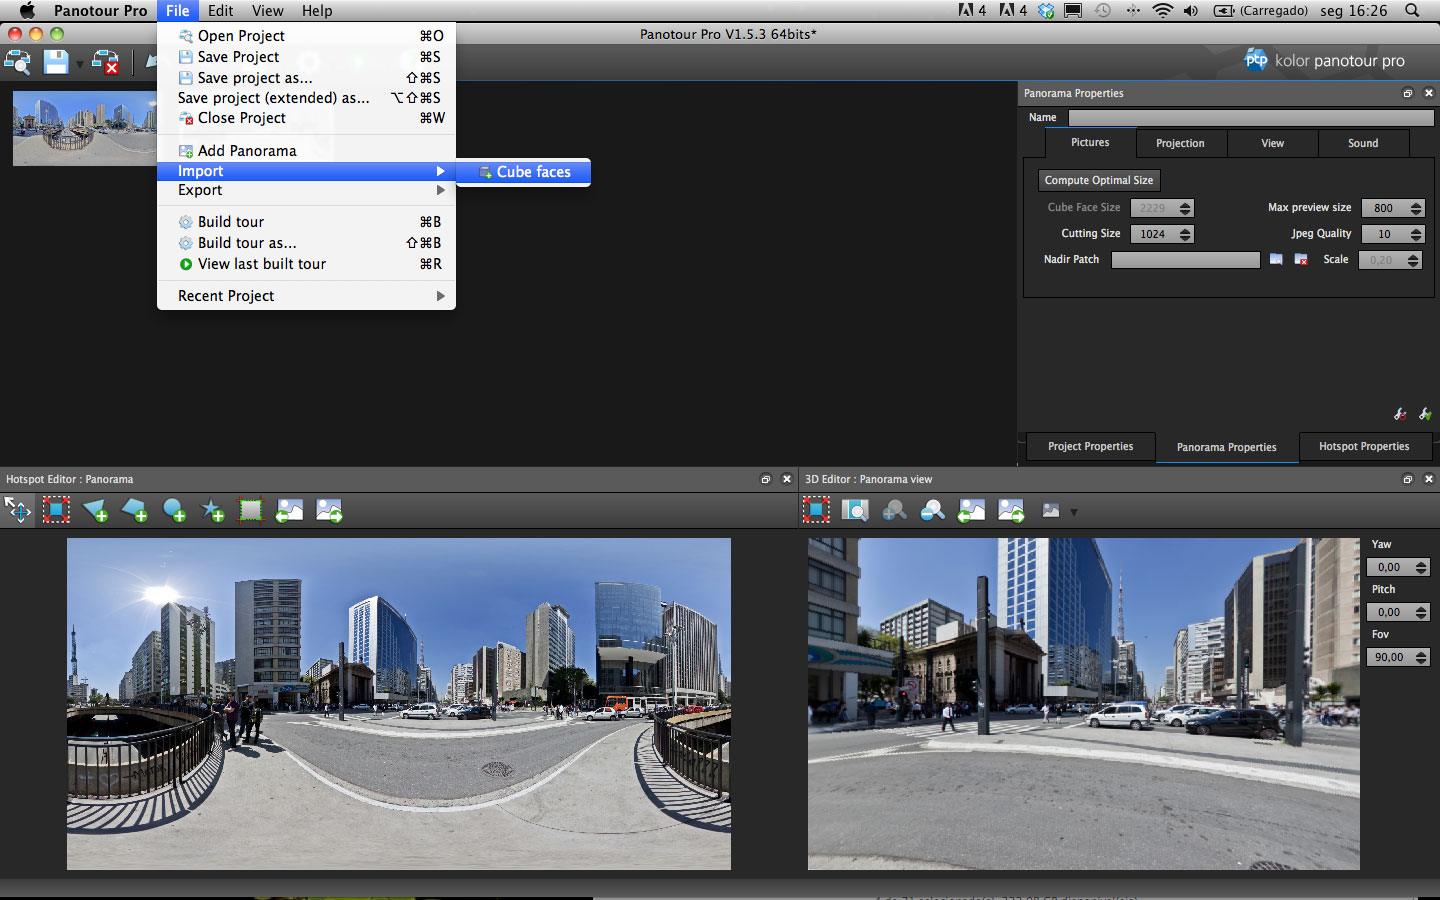This screenshot has width=1440, height=900.
Task: Click the red brush icon in Panorama Properties
Action: click(1400, 413)
